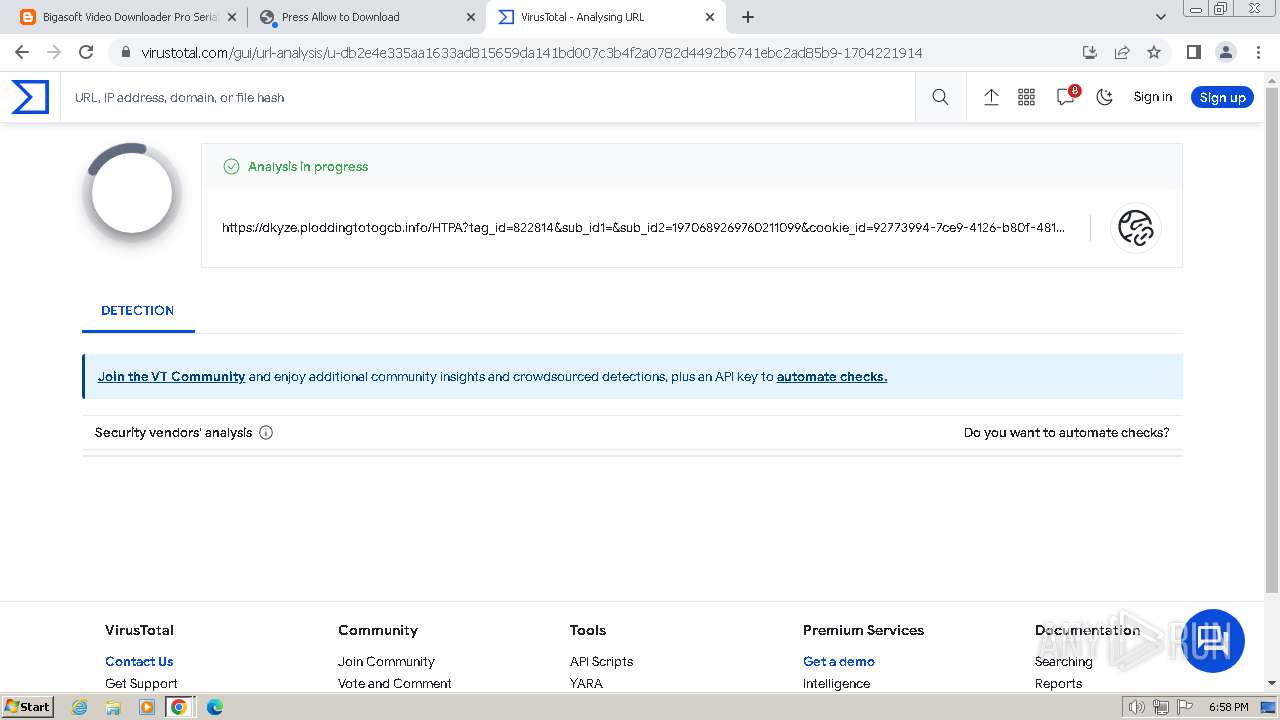1280x720 pixels.
Task: Open the apps grid menu icon
Action: click(x=1026, y=97)
